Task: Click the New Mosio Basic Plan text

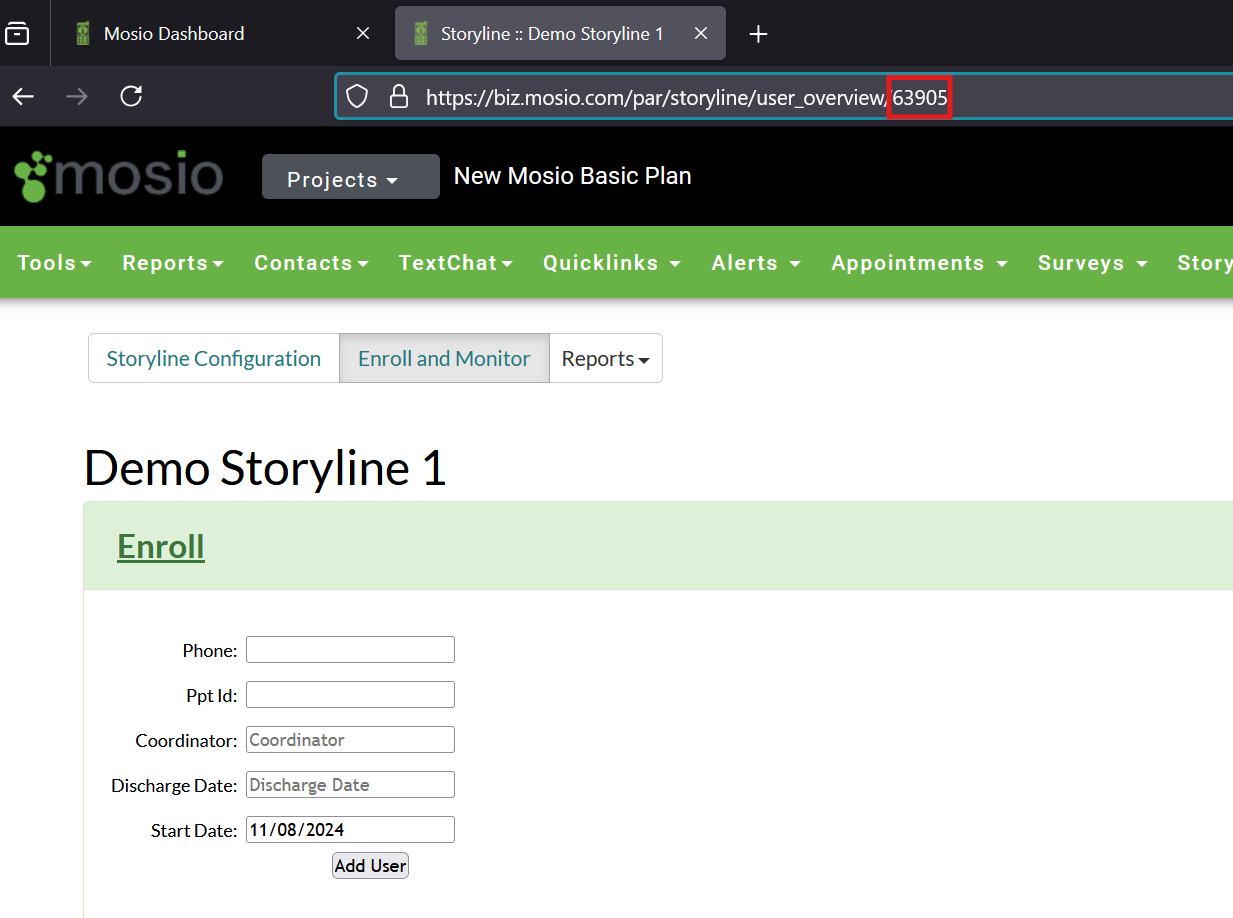Action: pyautogui.click(x=572, y=176)
